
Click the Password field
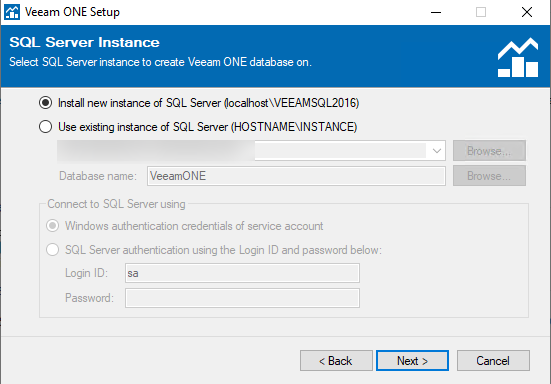pyautogui.click(x=242, y=298)
